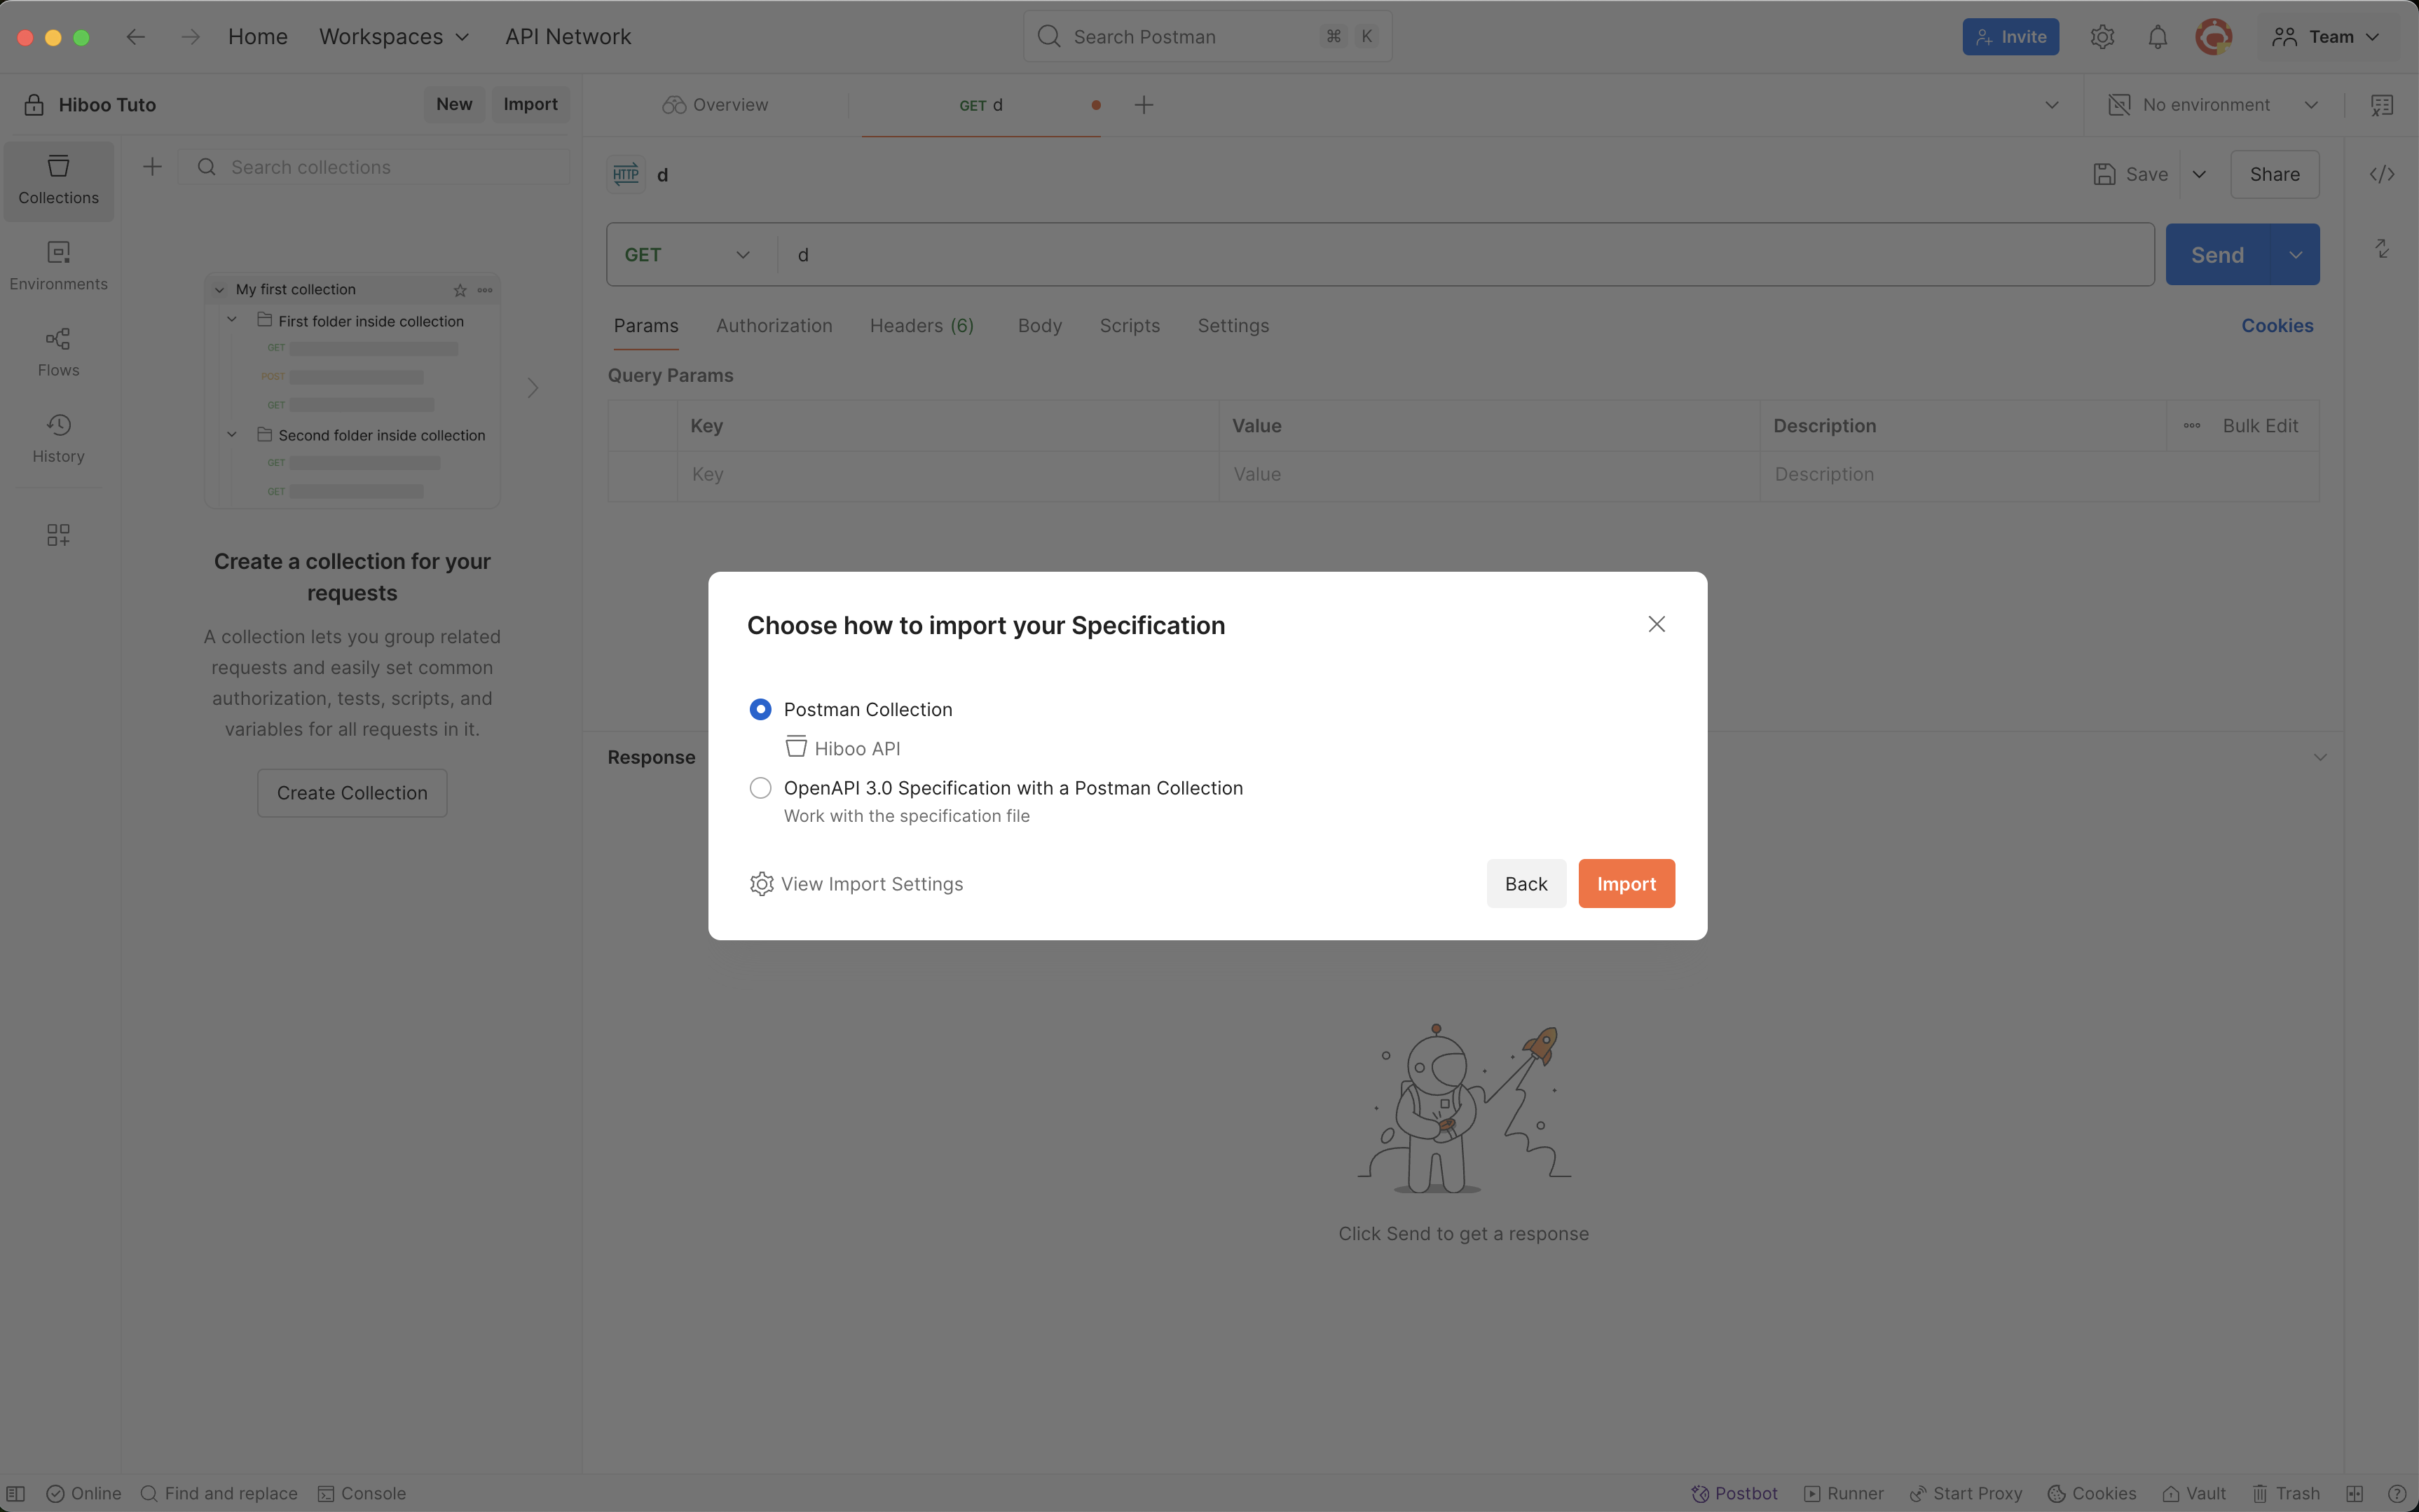2419x1512 pixels.
Task: Click Bulk Edit in query params
Action: click(2260, 426)
